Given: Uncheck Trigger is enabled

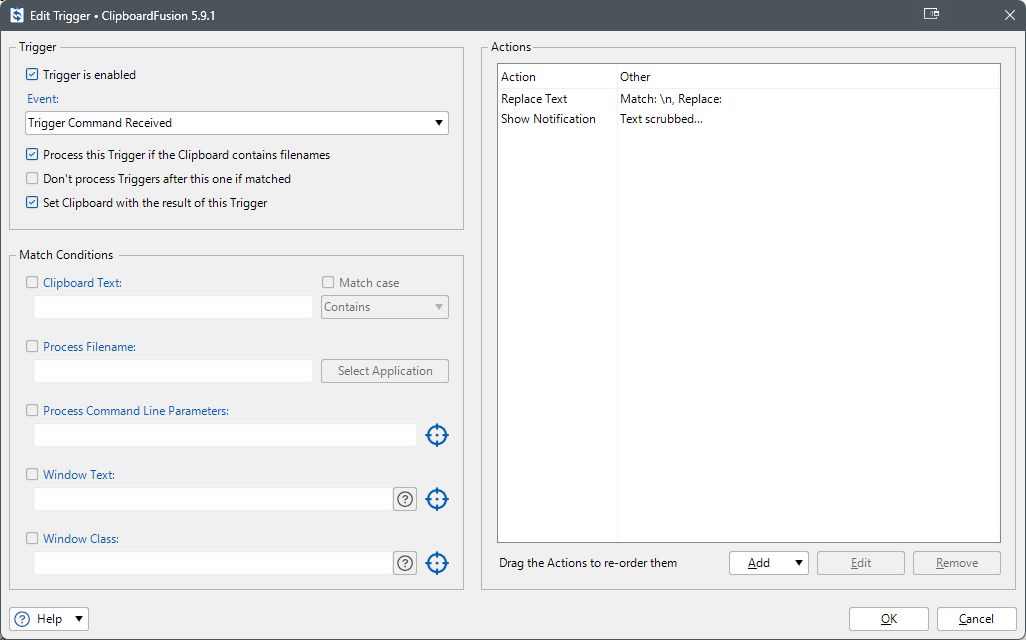Looking at the screenshot, I should click(x=32, y=75).
